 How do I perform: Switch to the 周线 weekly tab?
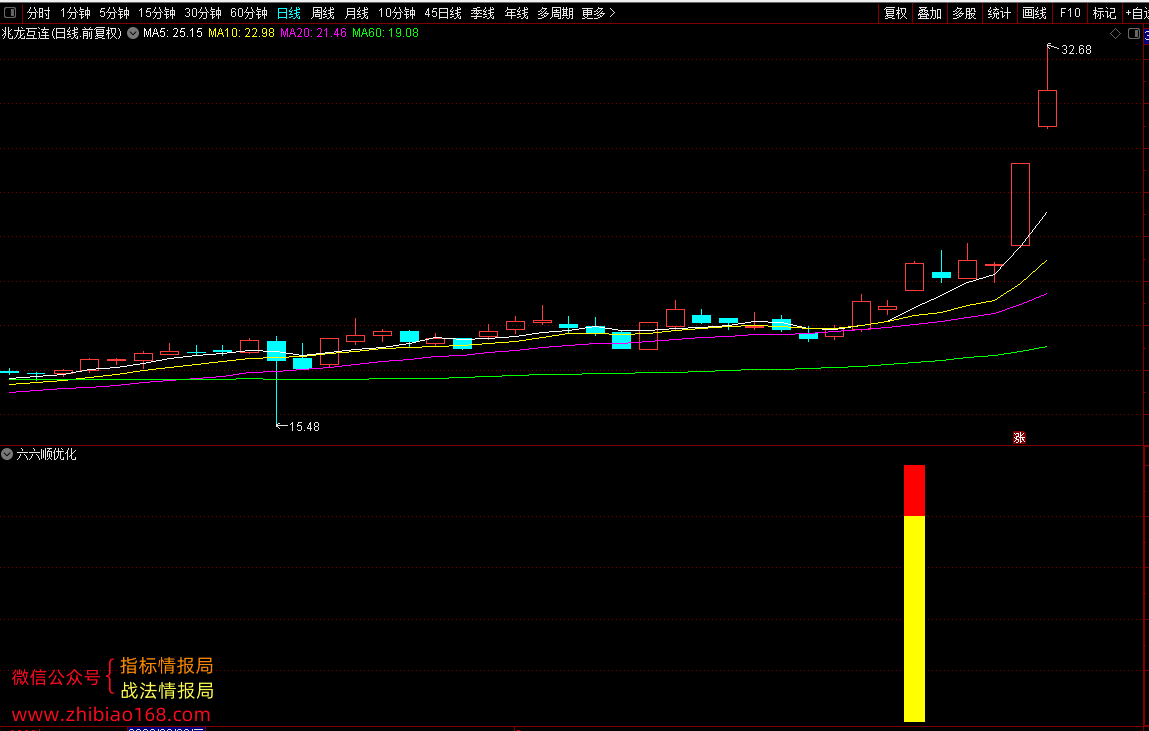point(322,13)
